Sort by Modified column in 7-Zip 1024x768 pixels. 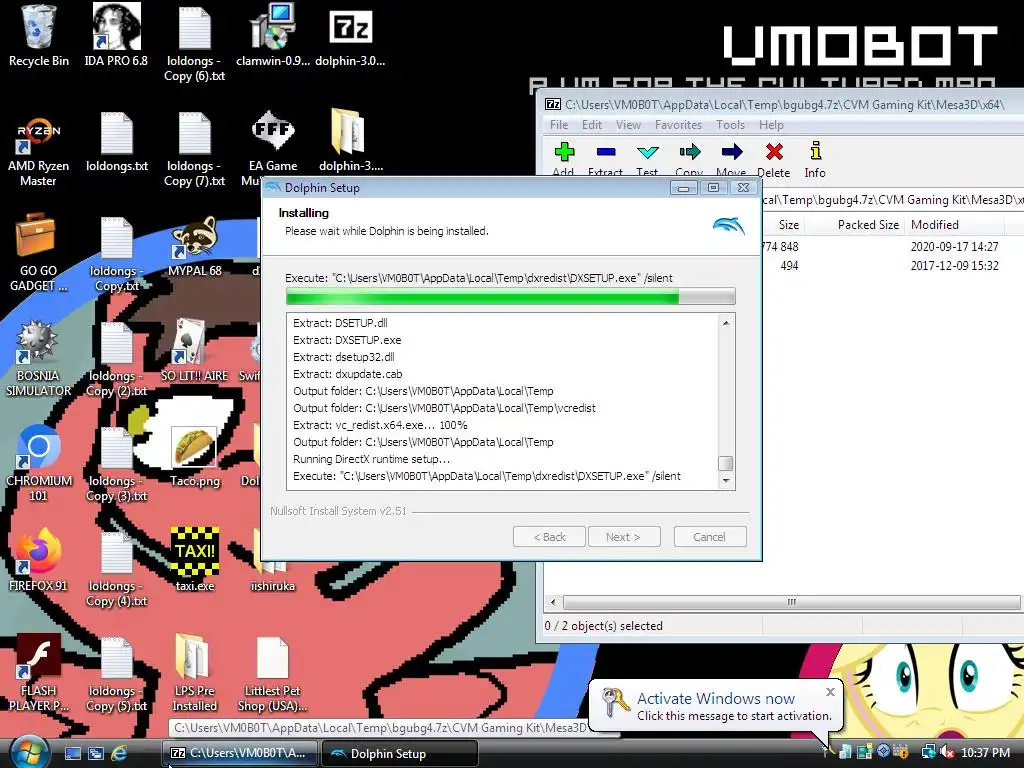coord(954,225)
